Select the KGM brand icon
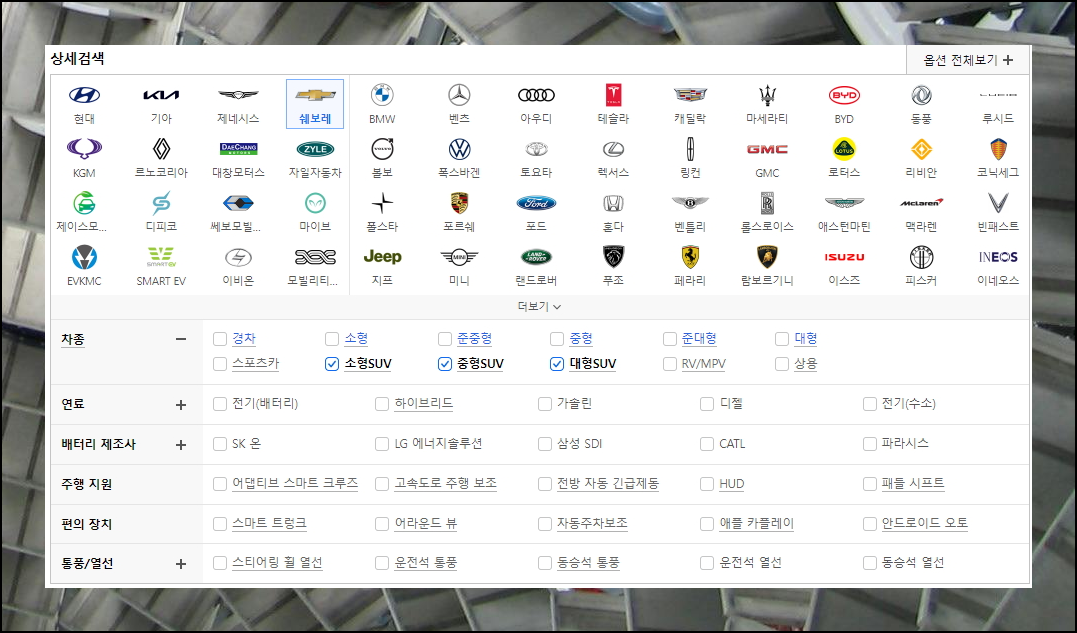This screenshot has height=633, width=1077. click(84, 148)
